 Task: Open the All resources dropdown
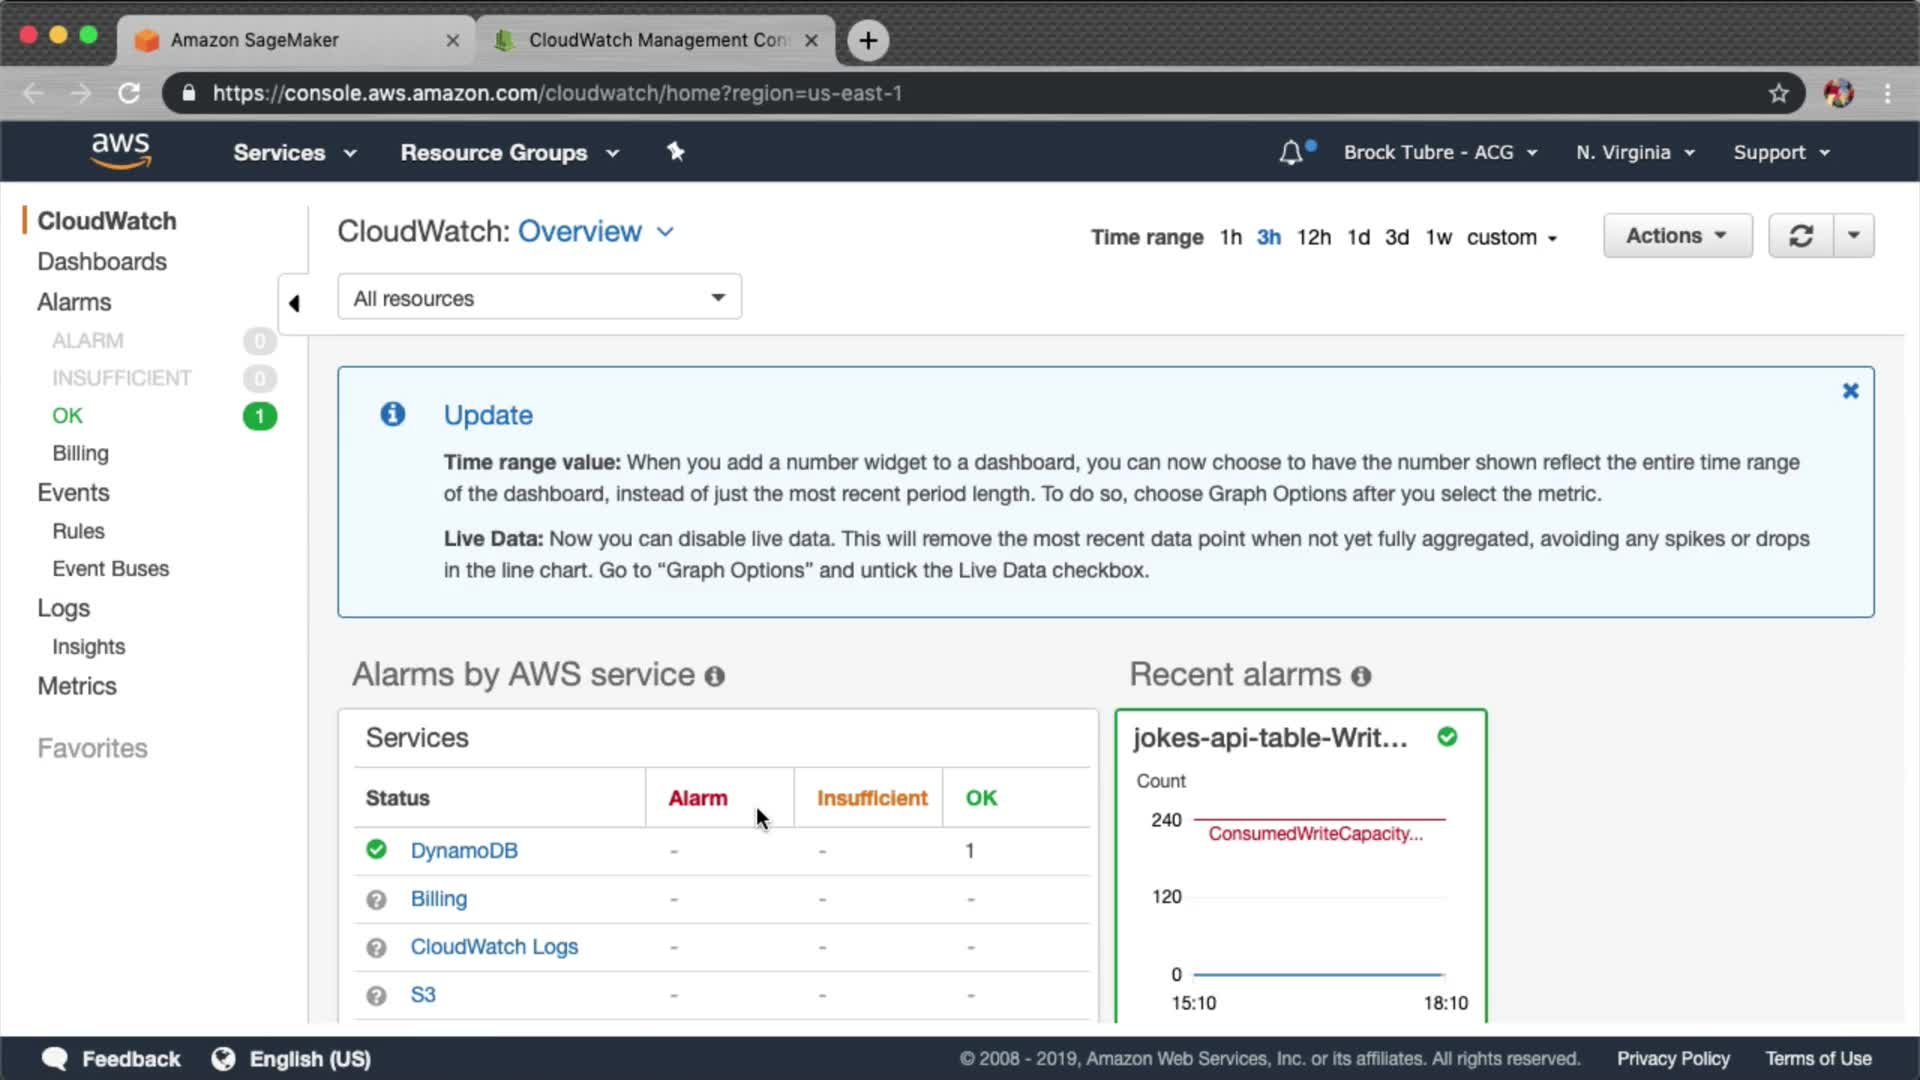(539, 298)
